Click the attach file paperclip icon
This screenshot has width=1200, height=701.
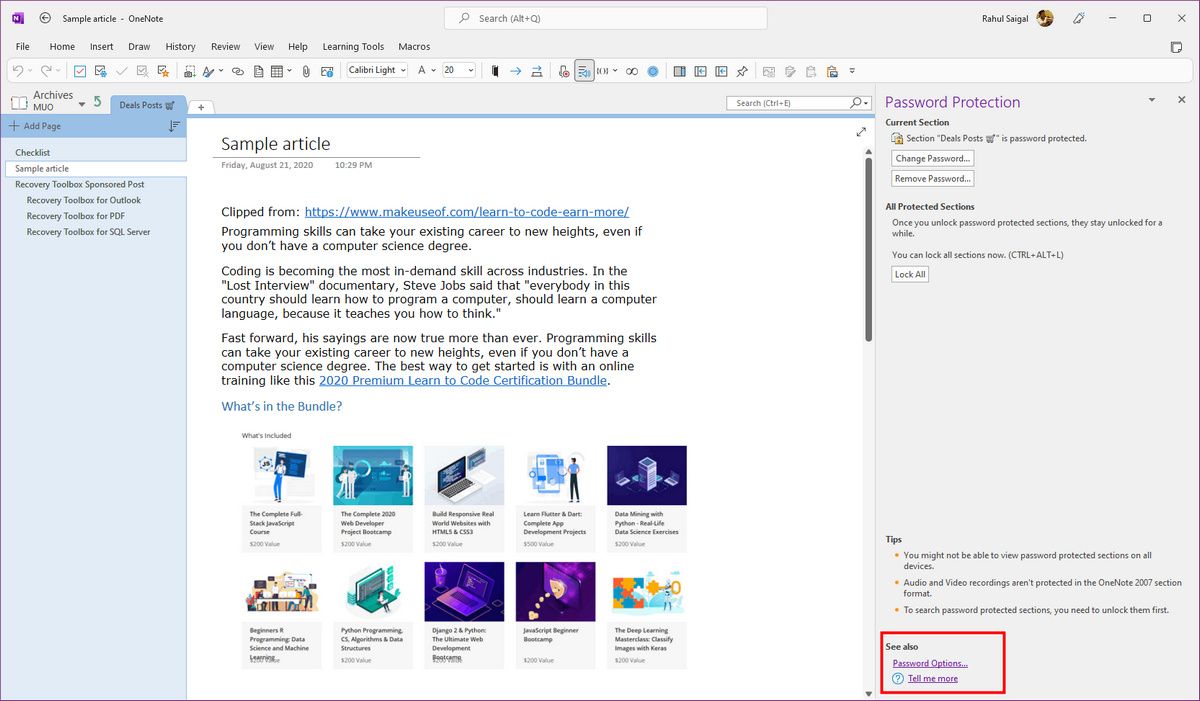[306, 71]
